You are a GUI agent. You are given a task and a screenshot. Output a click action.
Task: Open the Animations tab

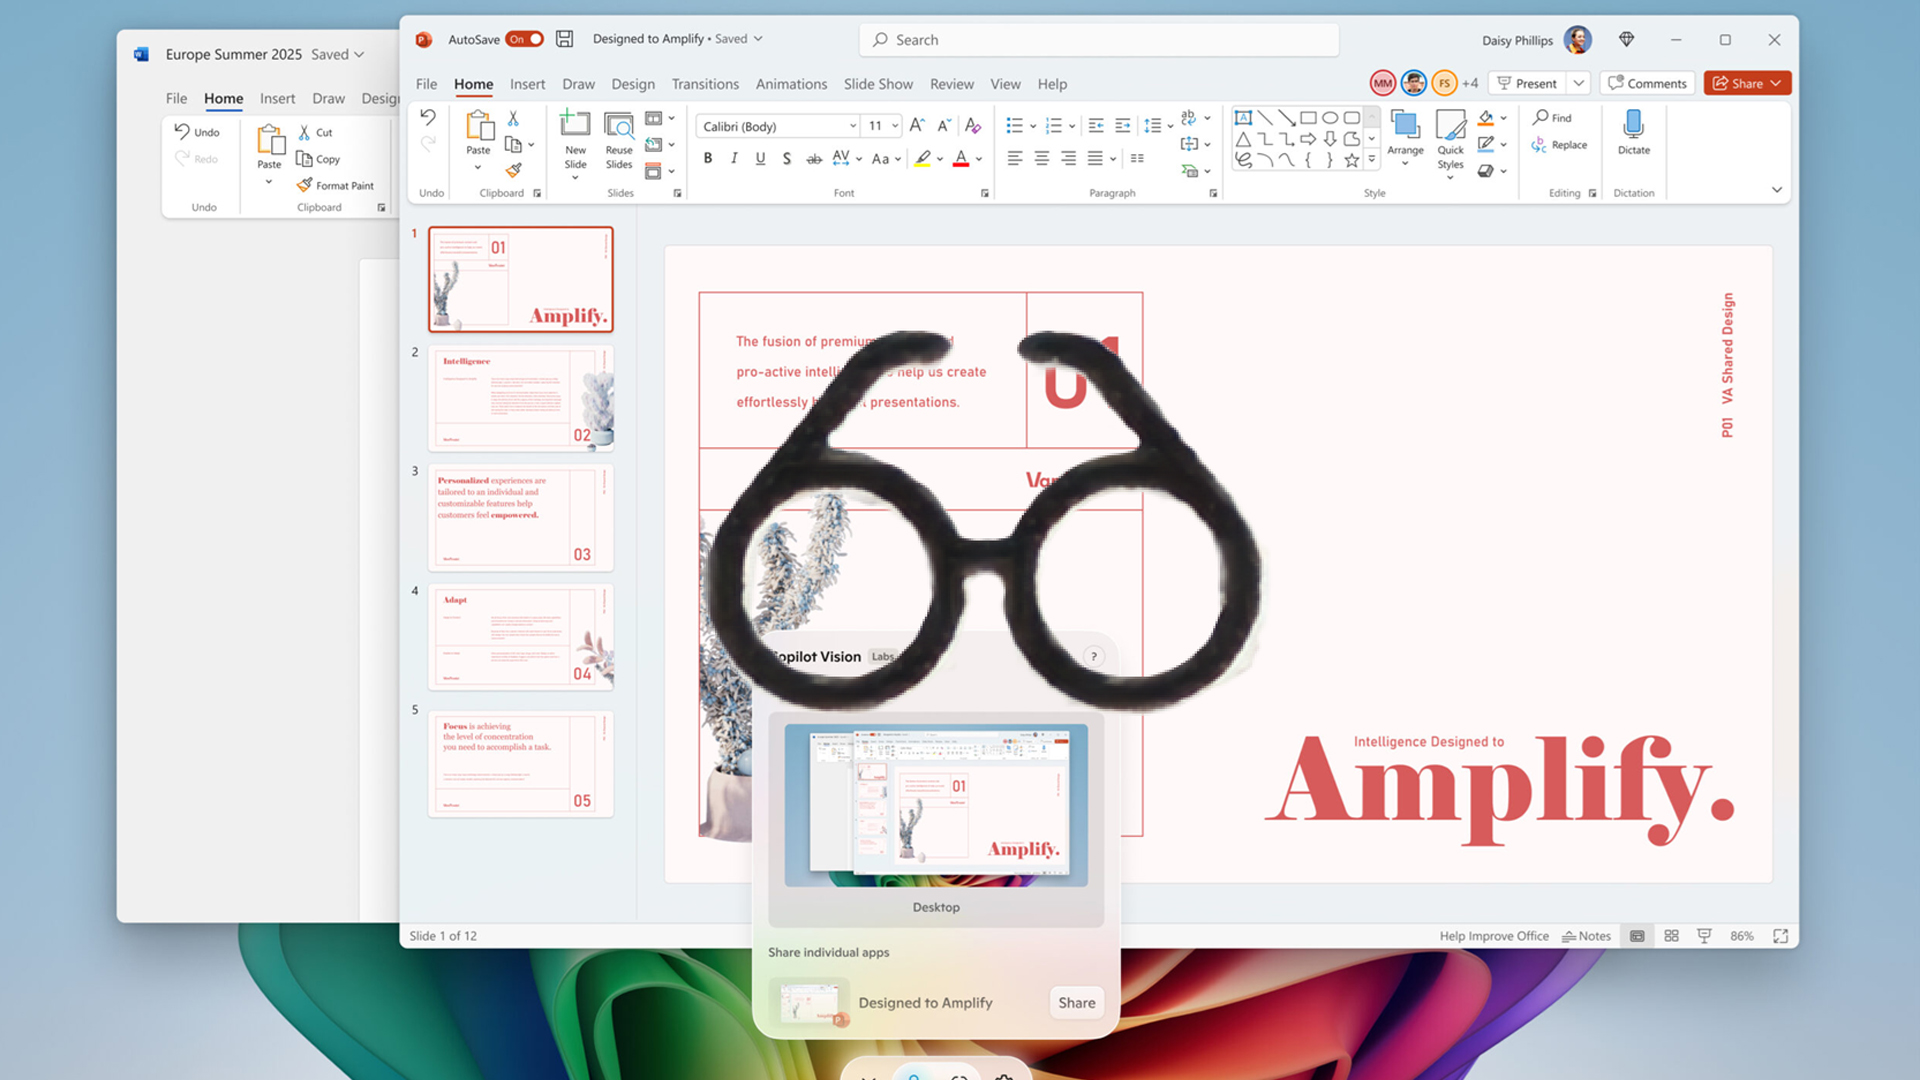point(791,84)
